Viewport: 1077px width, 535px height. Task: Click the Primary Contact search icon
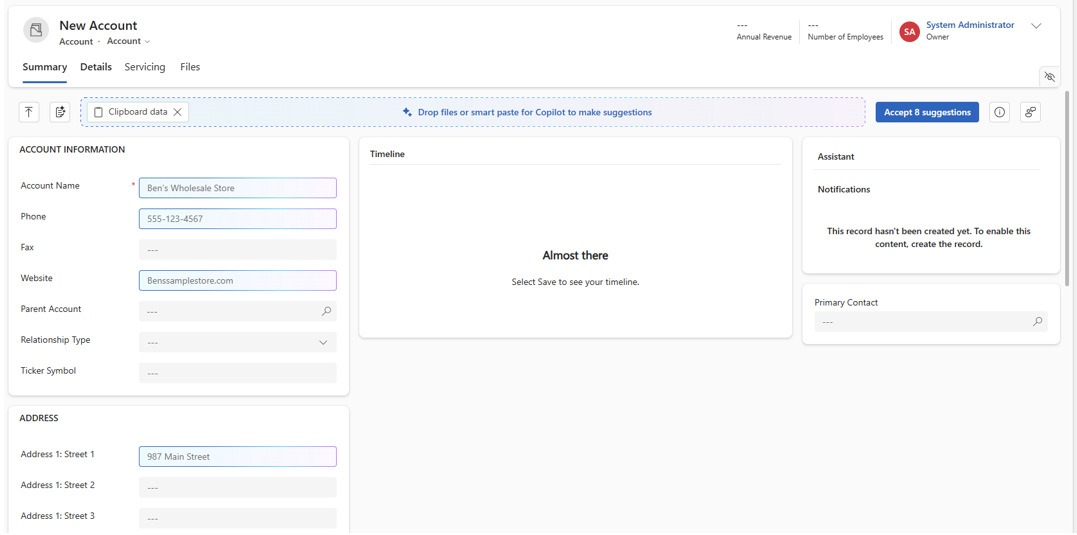click(x=1037, y=321)
